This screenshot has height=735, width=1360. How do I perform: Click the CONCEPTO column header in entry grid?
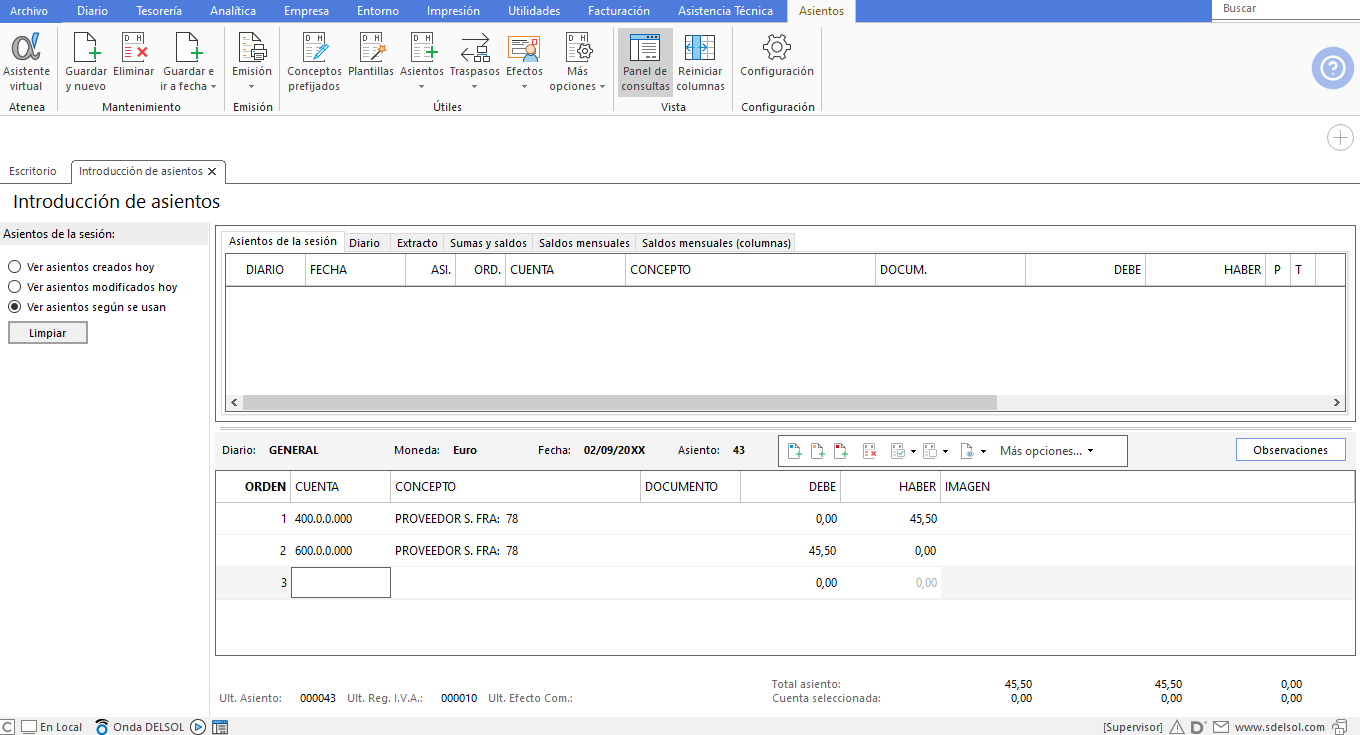click(x=516, y=487)
